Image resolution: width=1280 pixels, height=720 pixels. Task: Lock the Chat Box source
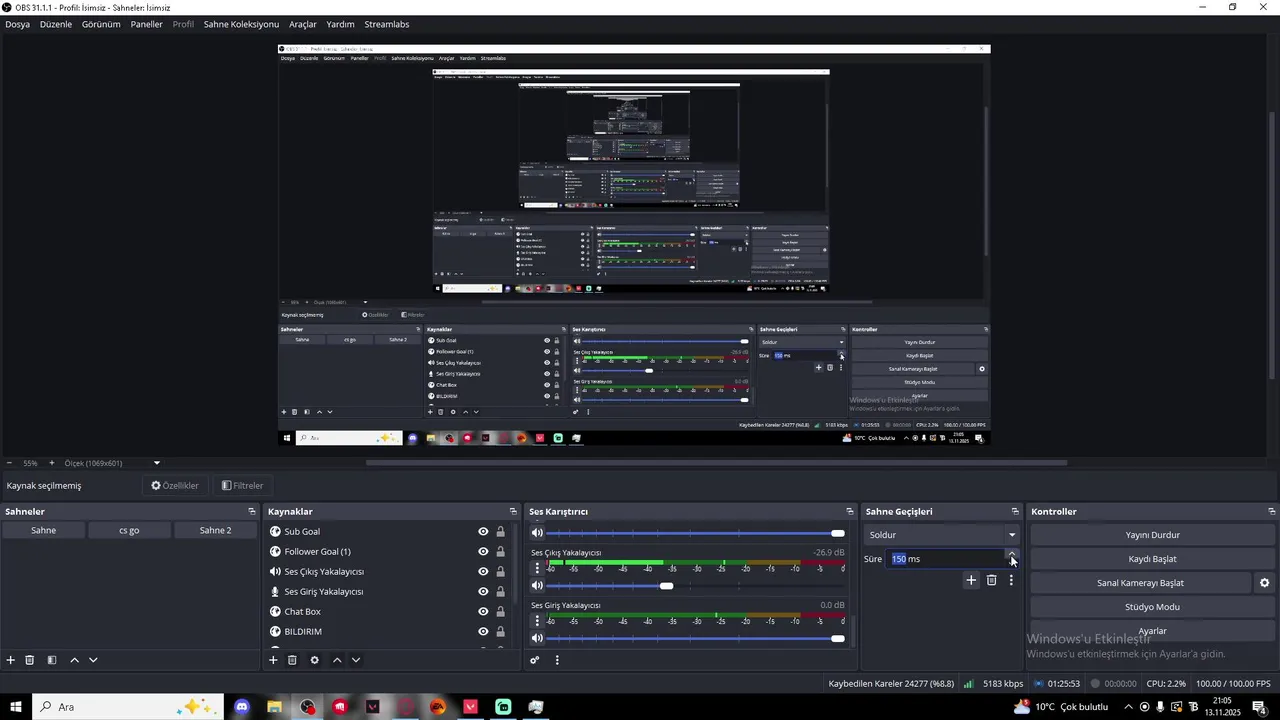click(x=500, y=612)
